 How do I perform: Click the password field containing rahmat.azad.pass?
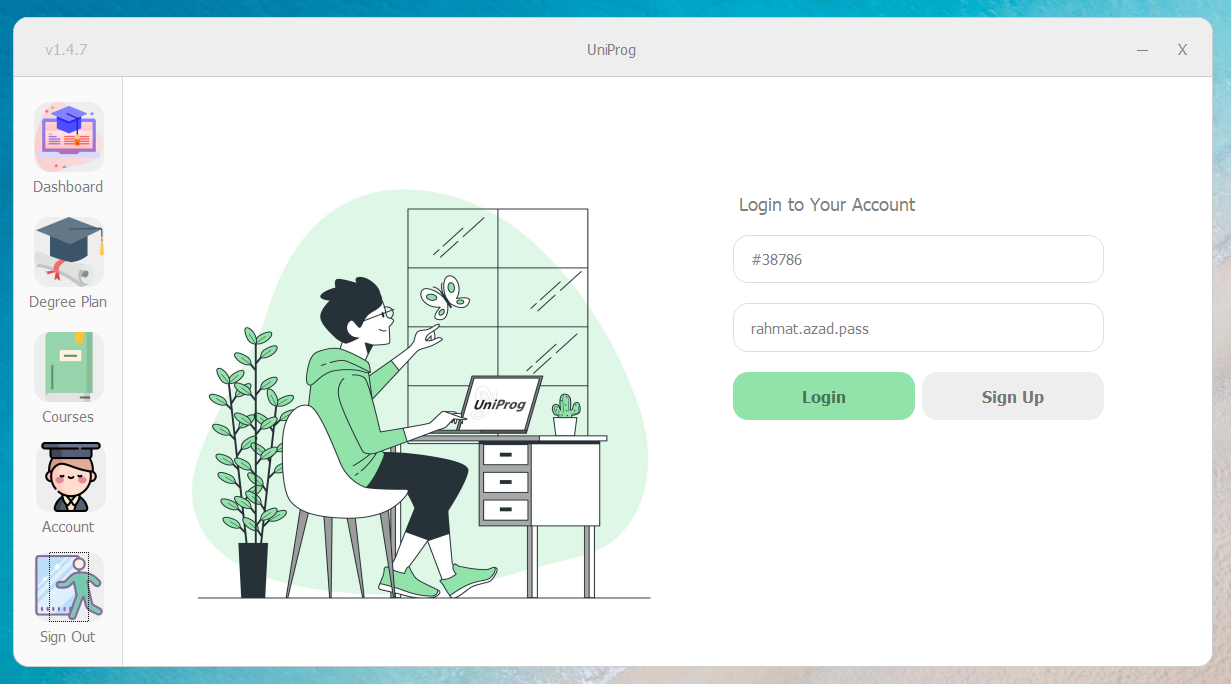click(x=918, y=328)
